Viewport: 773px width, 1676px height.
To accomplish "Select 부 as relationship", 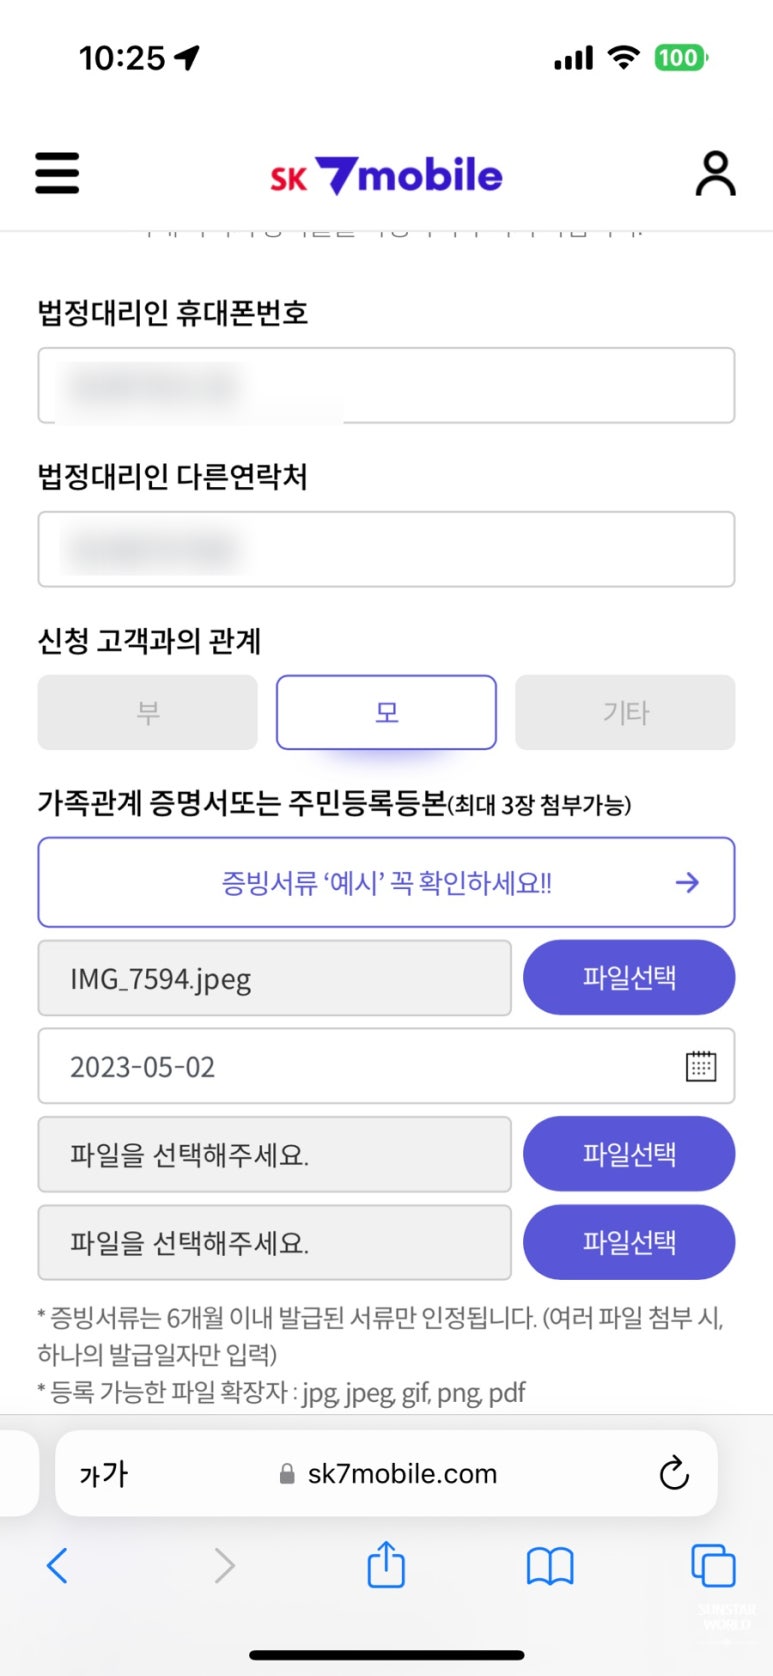I will (x=148, y=713).
